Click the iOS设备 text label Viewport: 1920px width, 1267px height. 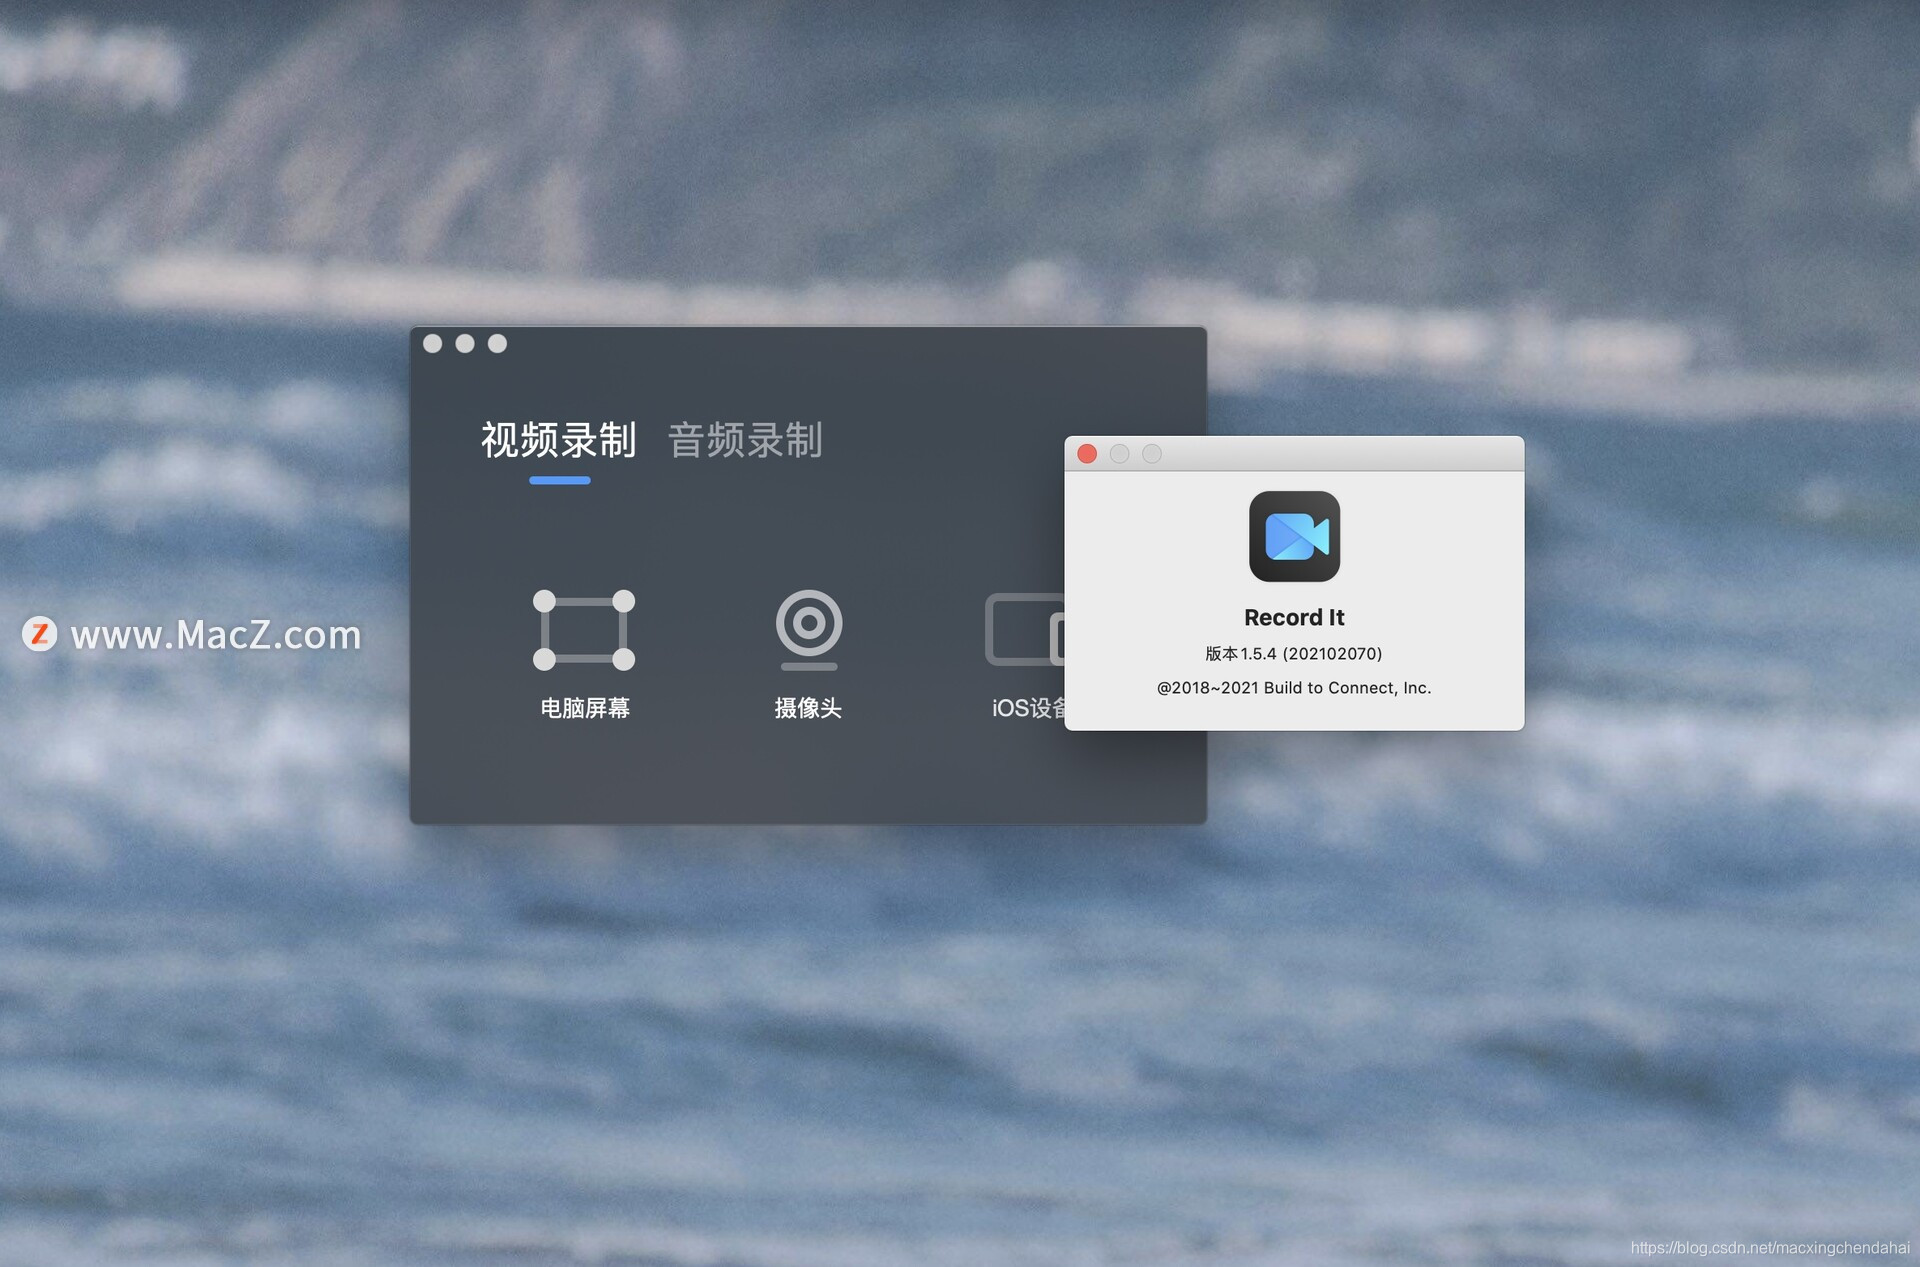(x=1027, y=708)
